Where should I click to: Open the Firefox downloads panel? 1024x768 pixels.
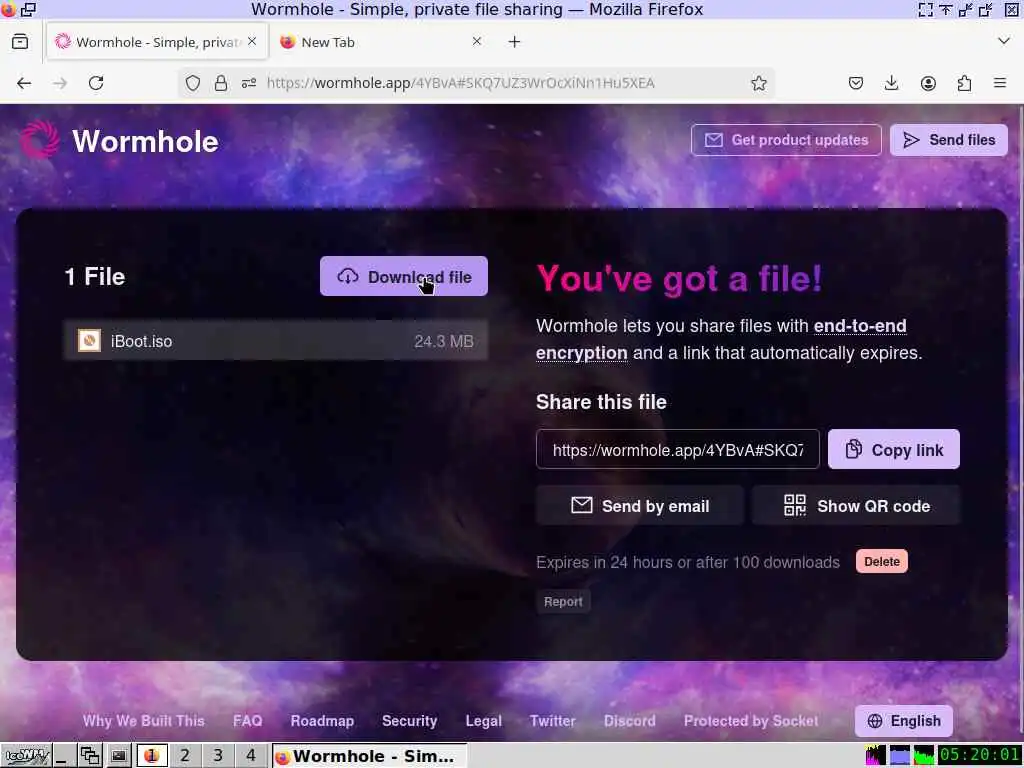(891, 83)
